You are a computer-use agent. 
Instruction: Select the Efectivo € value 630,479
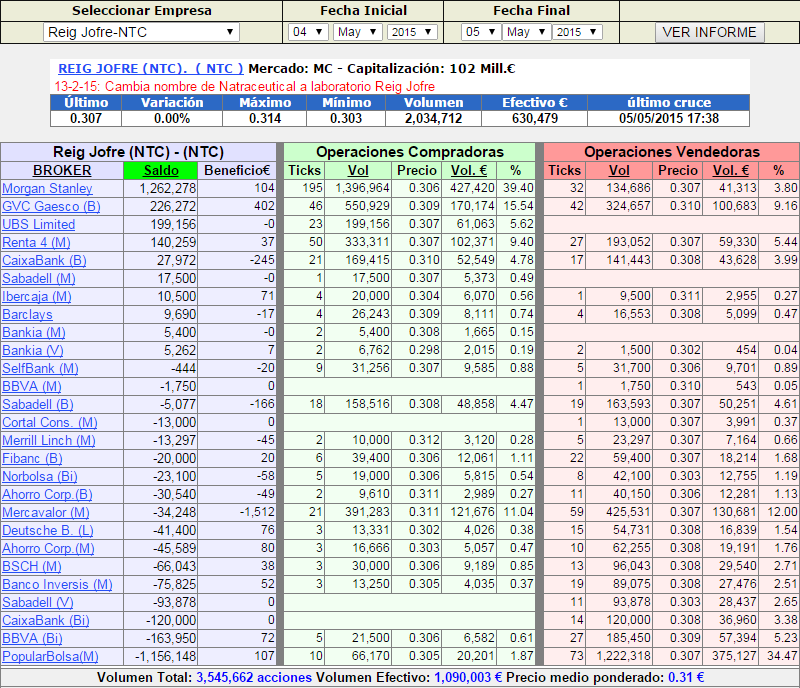[535, 118]
